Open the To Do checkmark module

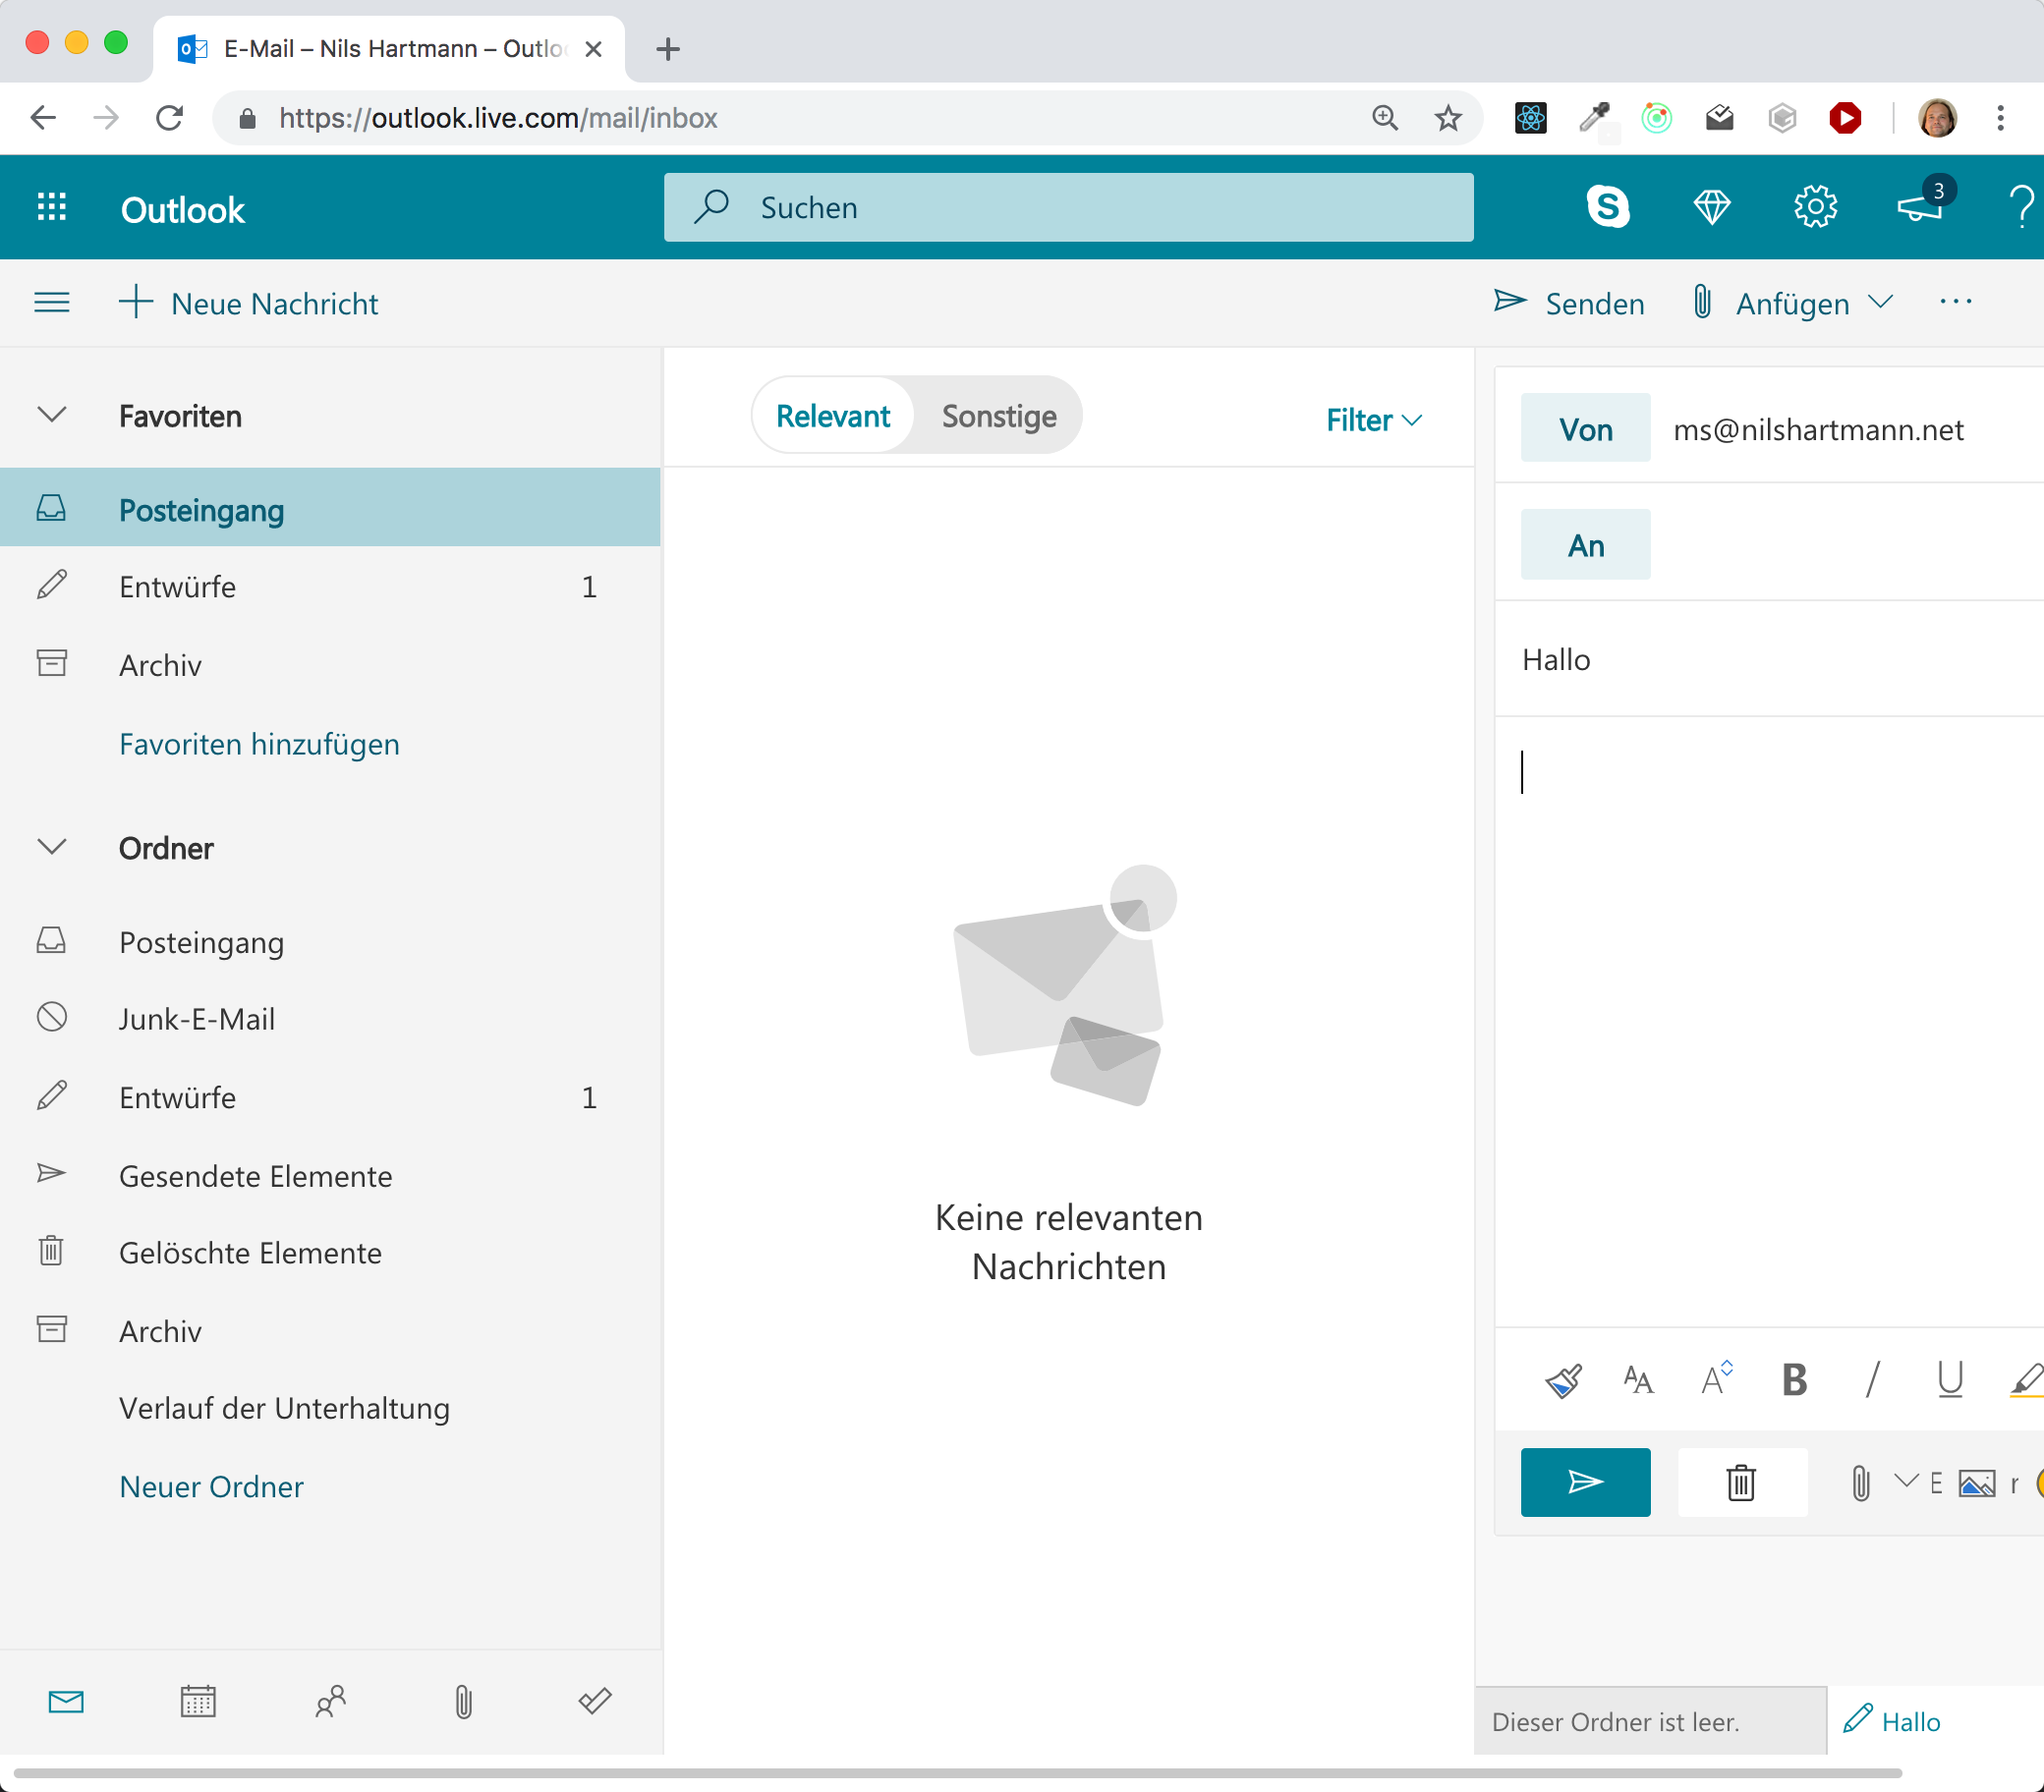(x=595, y=1700)
